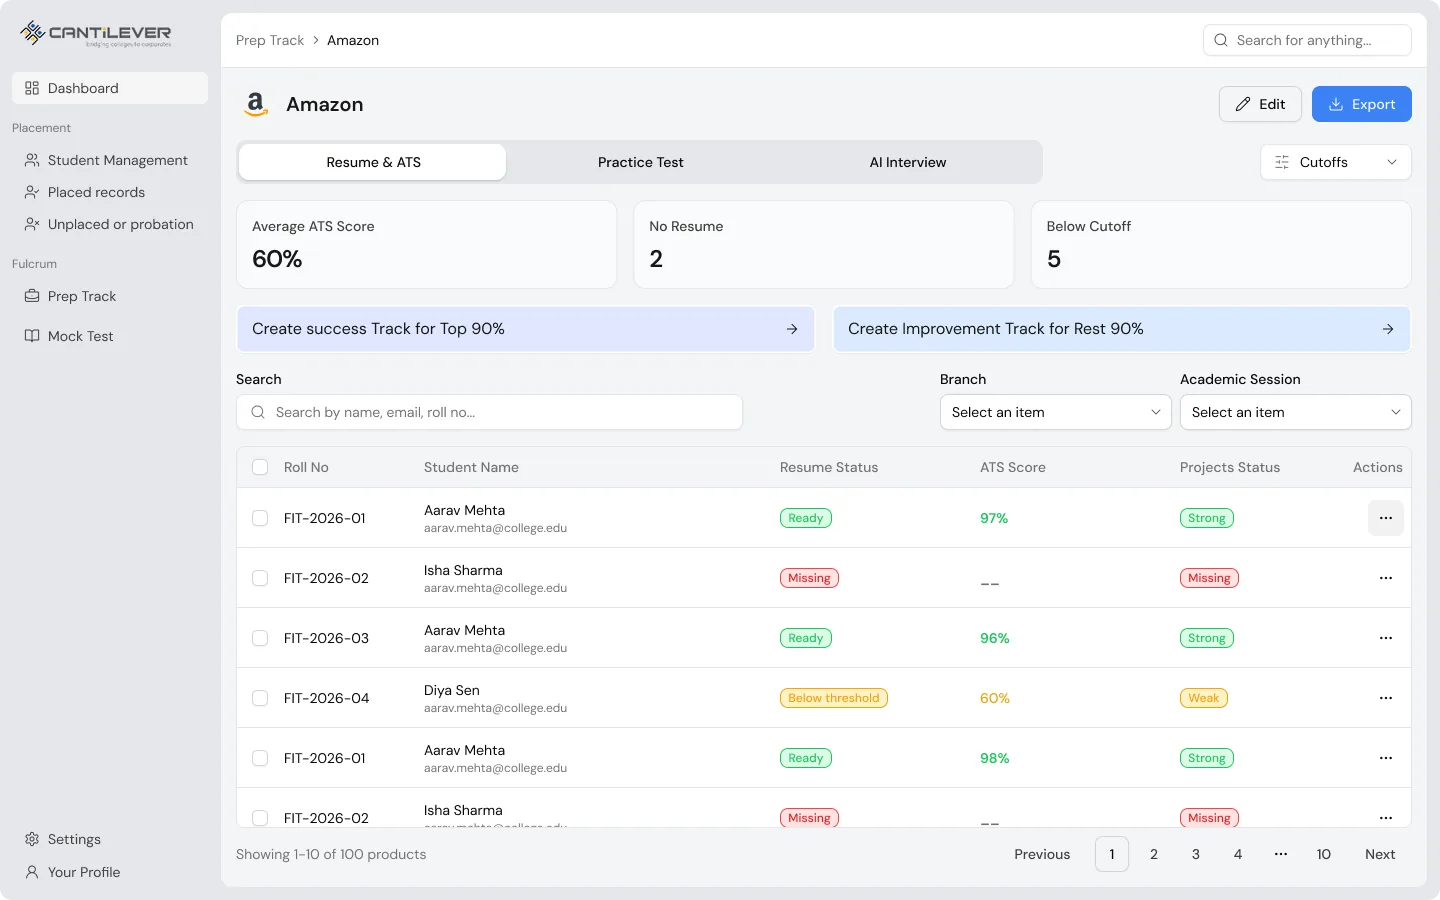Click the Settings gear icon

(32, 839)
